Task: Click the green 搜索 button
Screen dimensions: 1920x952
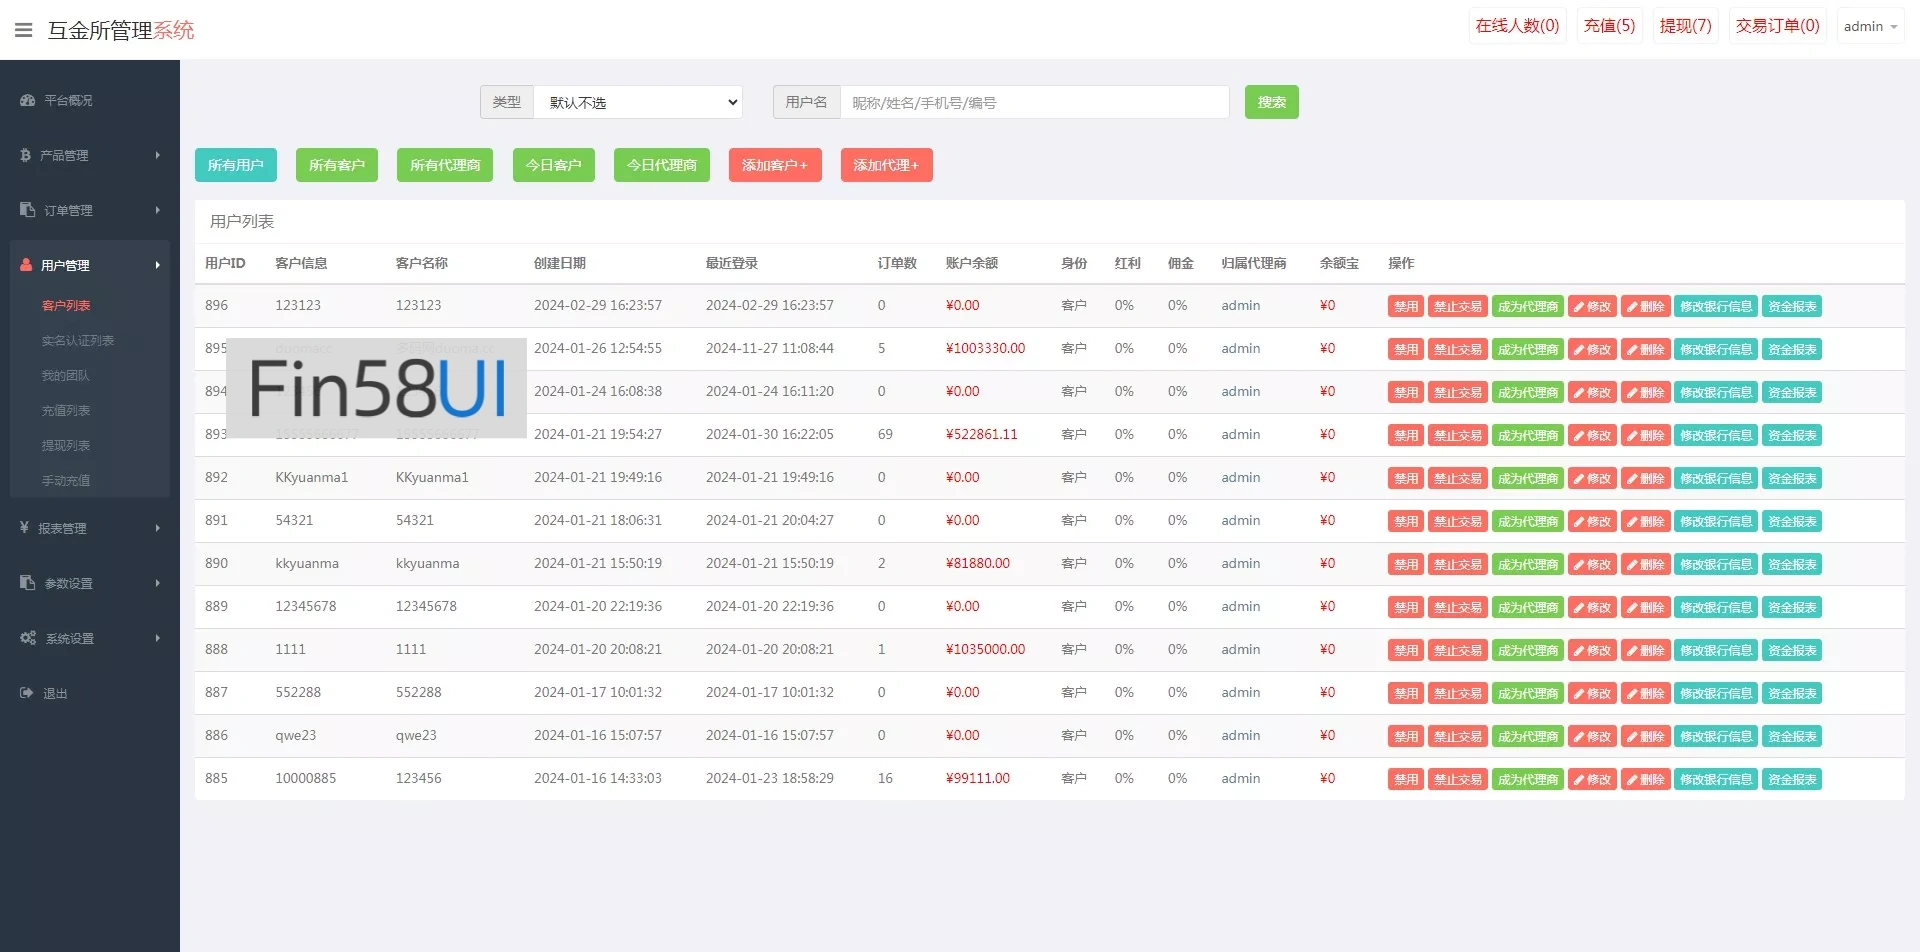Action: (1271, 102)
